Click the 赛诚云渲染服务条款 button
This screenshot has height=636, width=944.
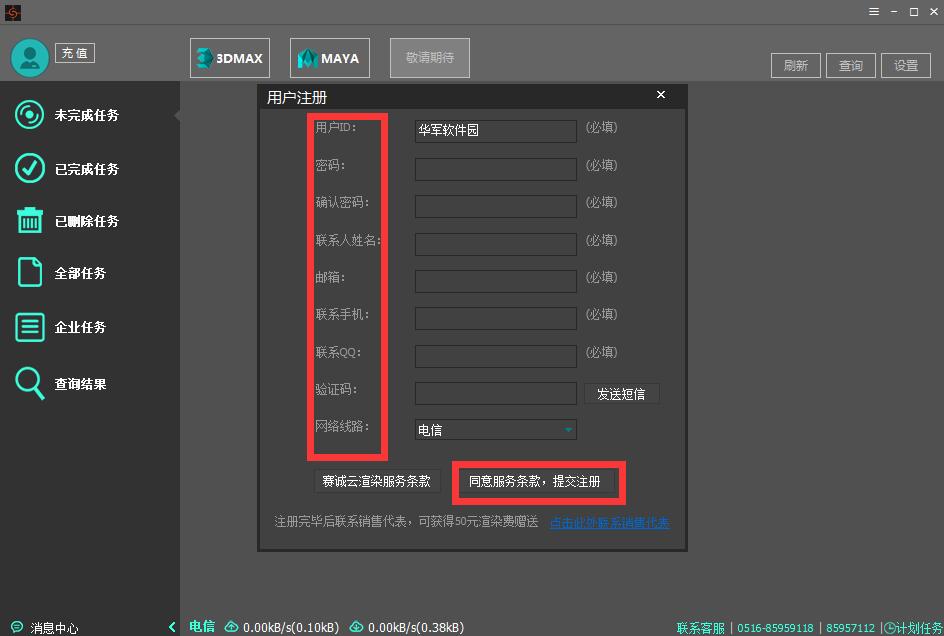tap(377, 481)
